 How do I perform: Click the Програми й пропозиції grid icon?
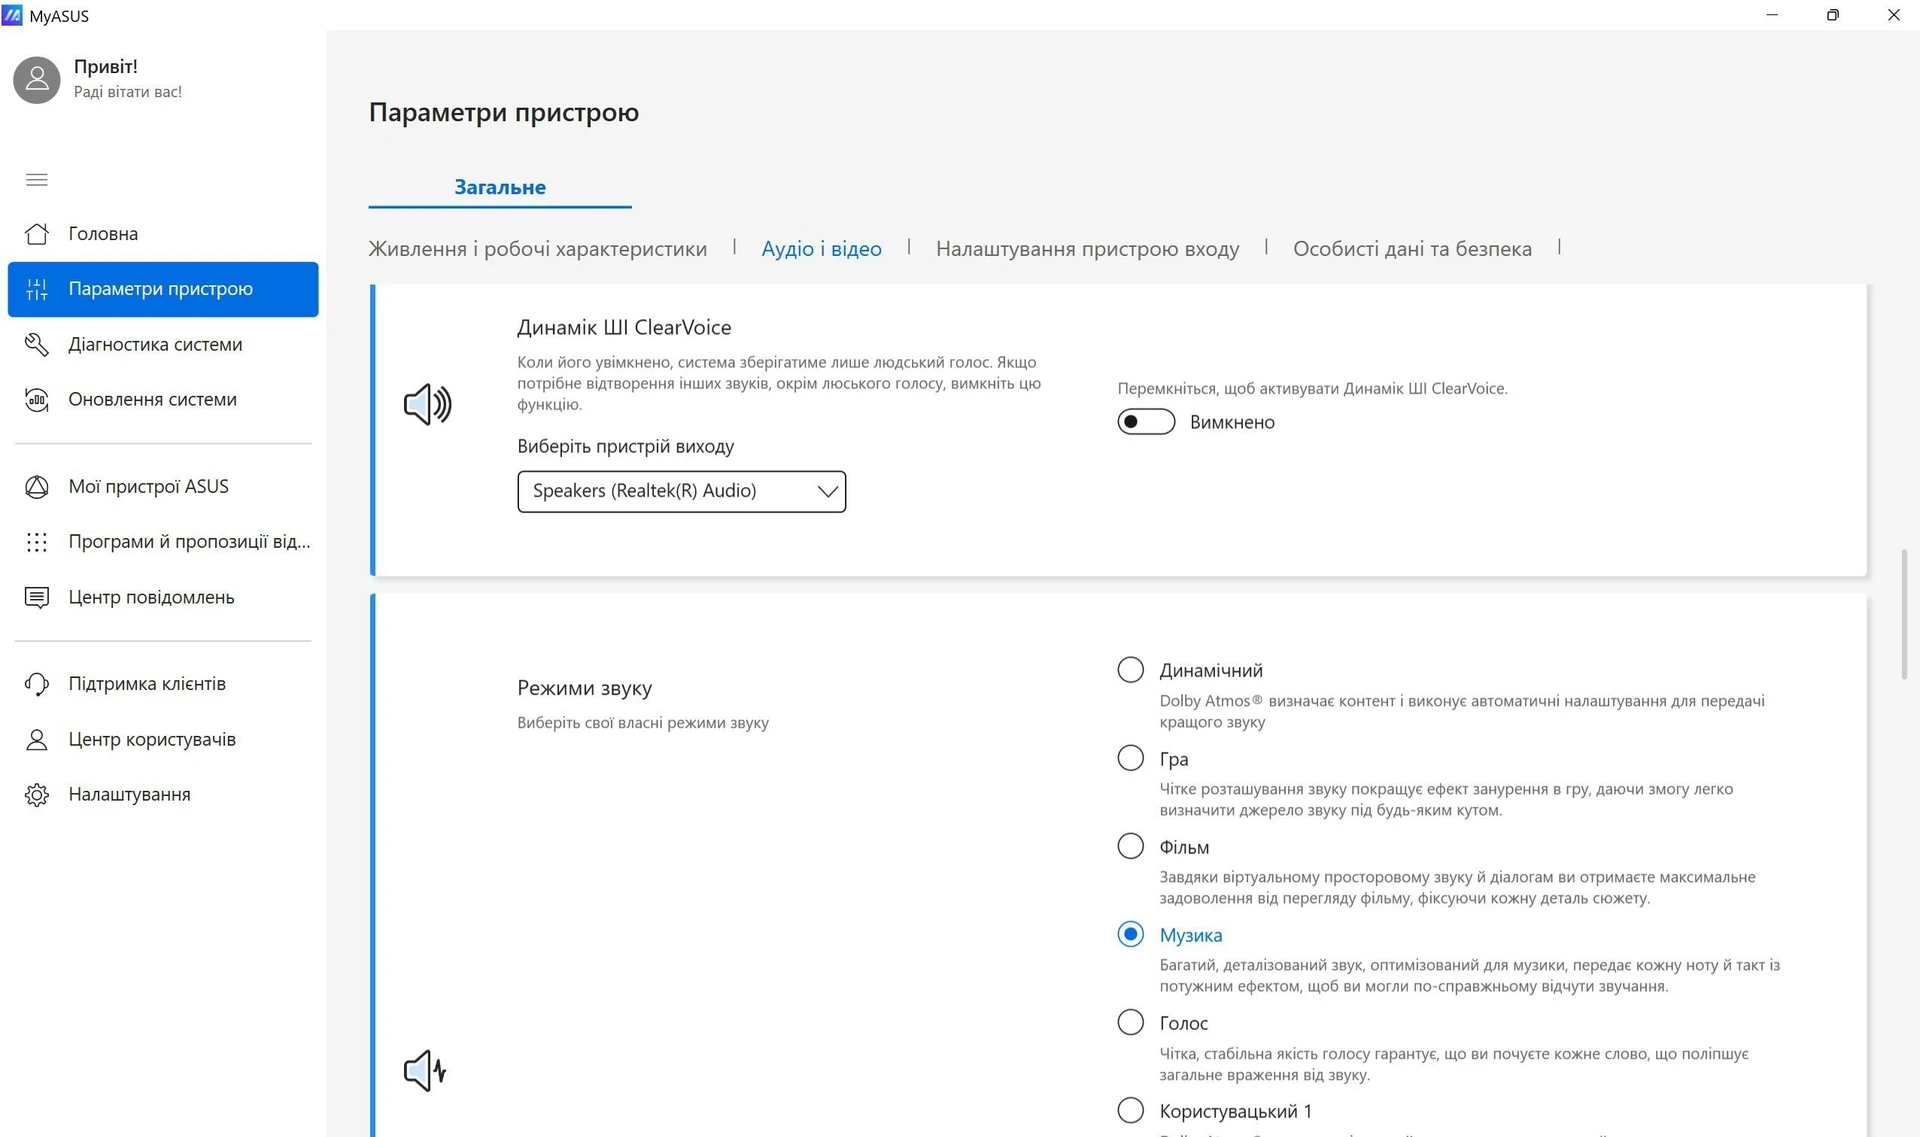(x=37, y=542)
